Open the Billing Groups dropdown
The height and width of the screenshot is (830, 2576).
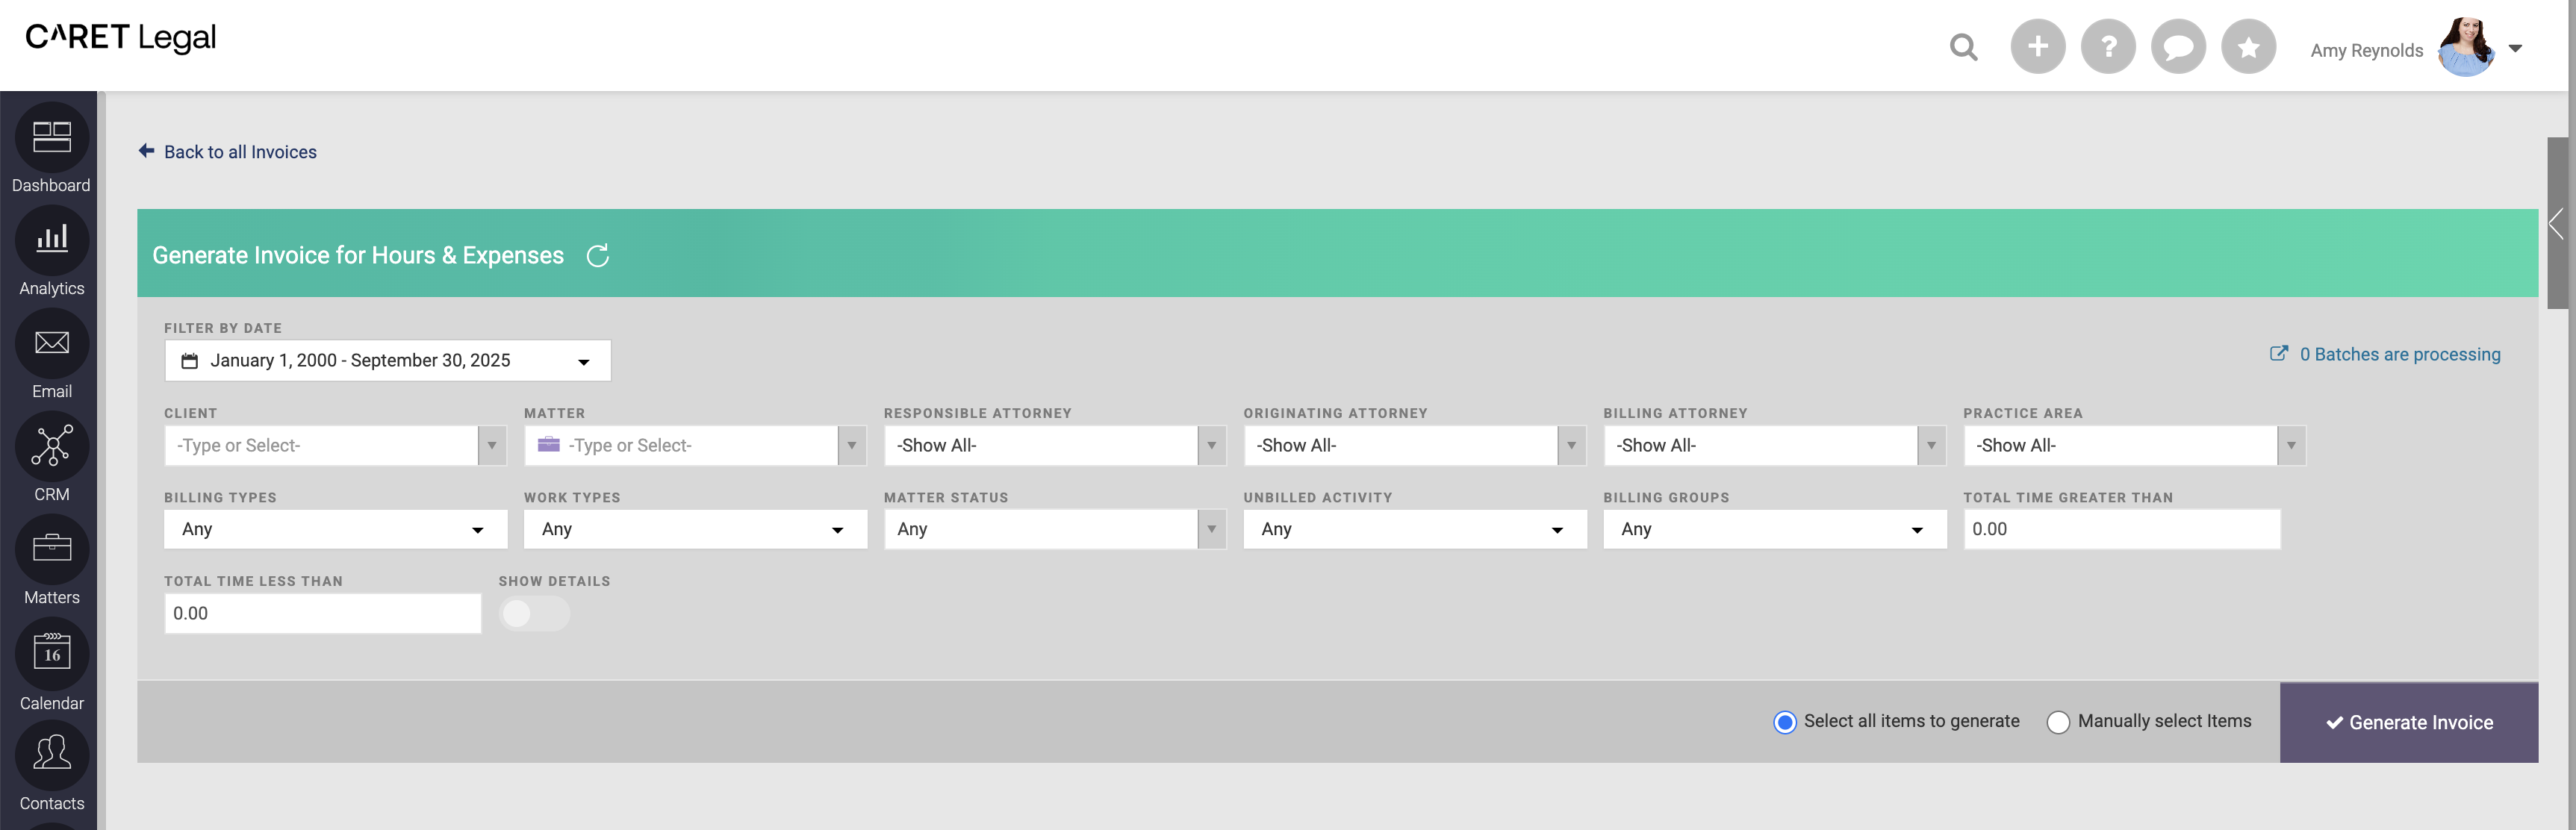tap(1774, 529)
